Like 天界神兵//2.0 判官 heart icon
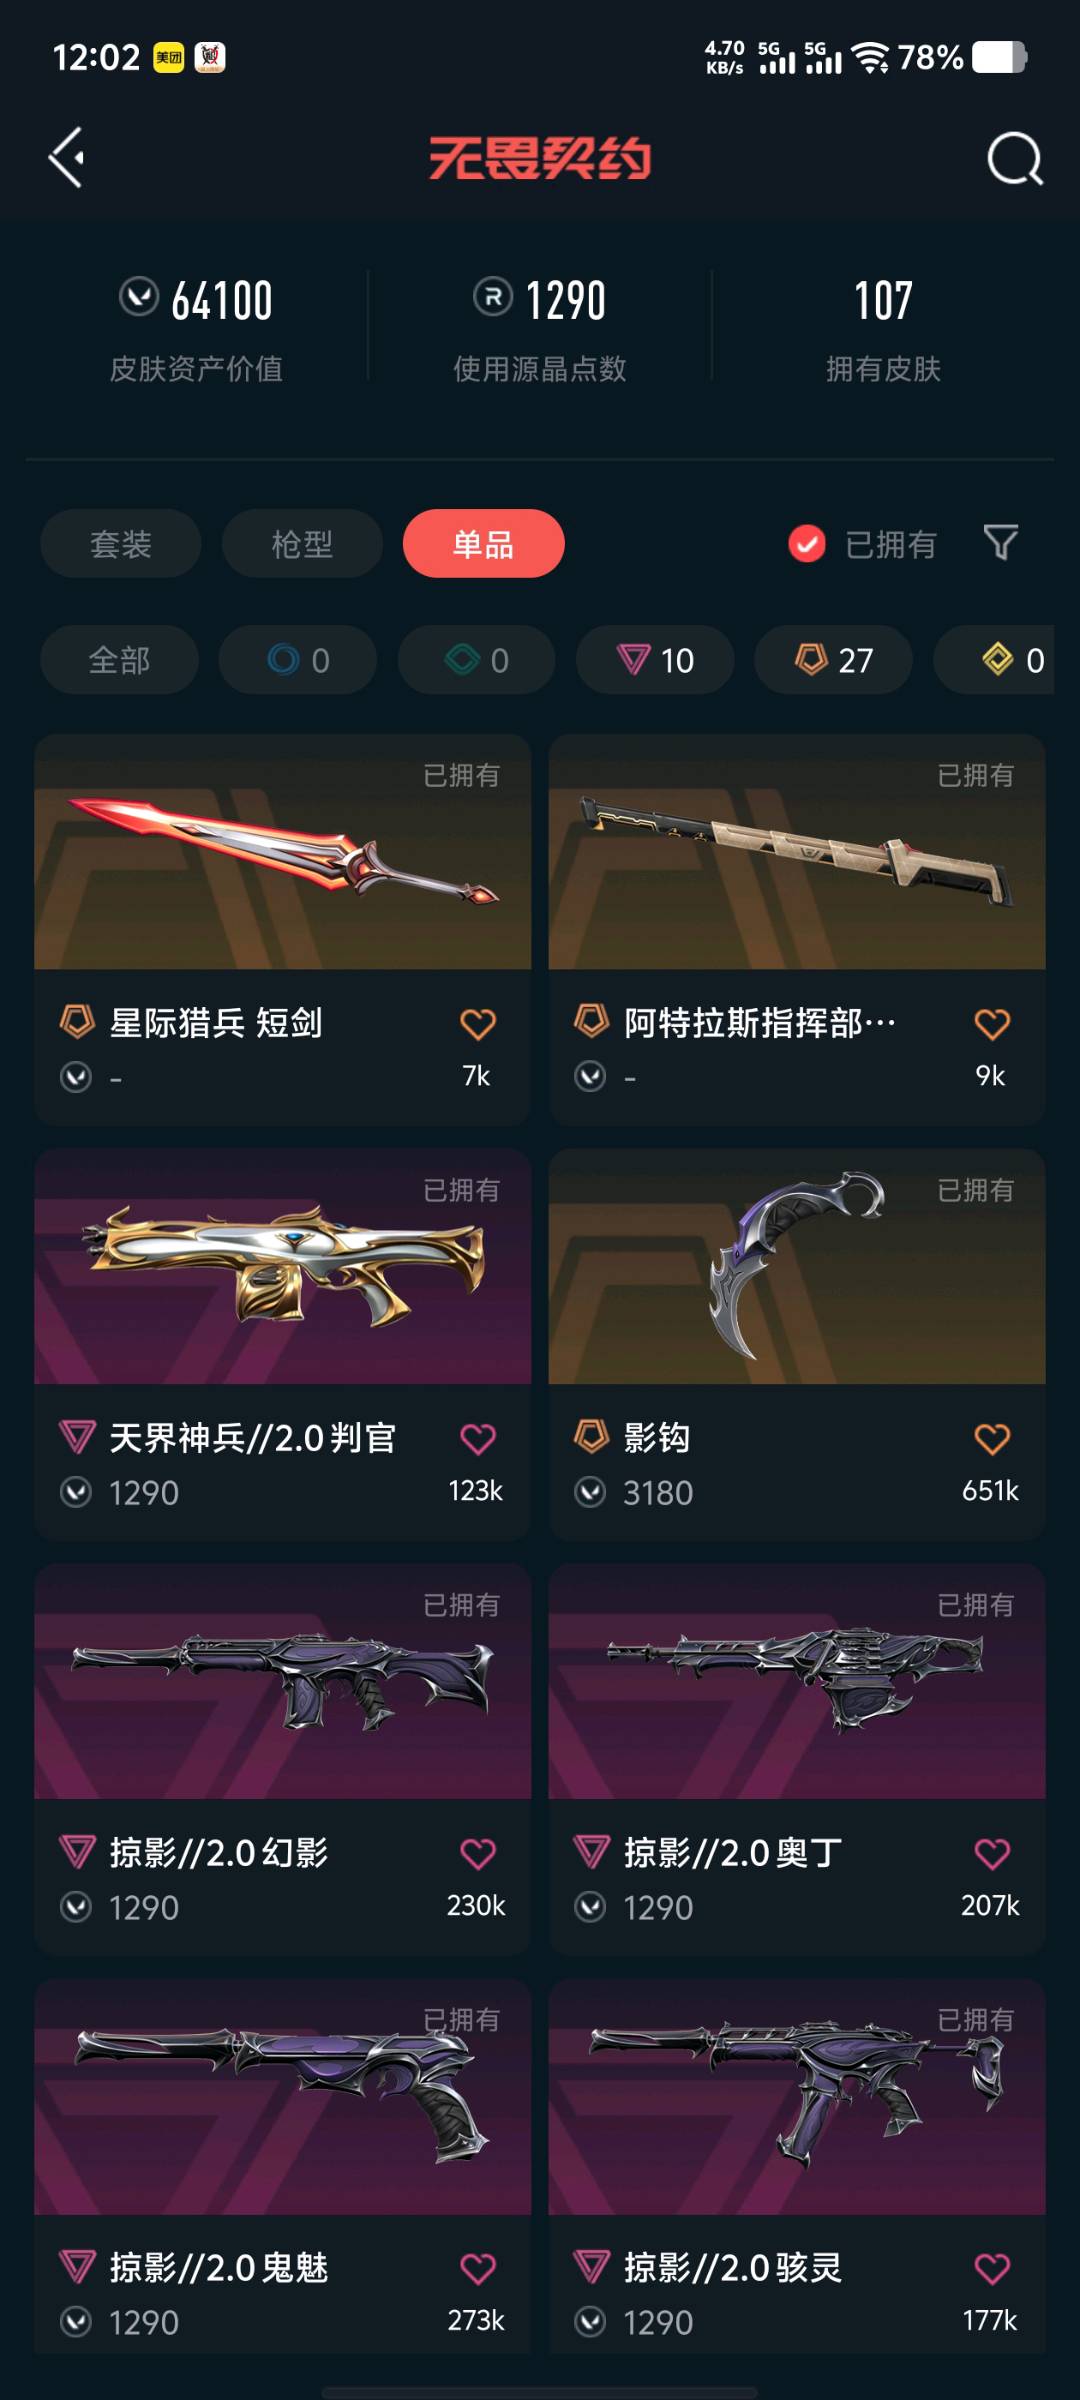The image size is (1080, 2400). pos(478,1439)
